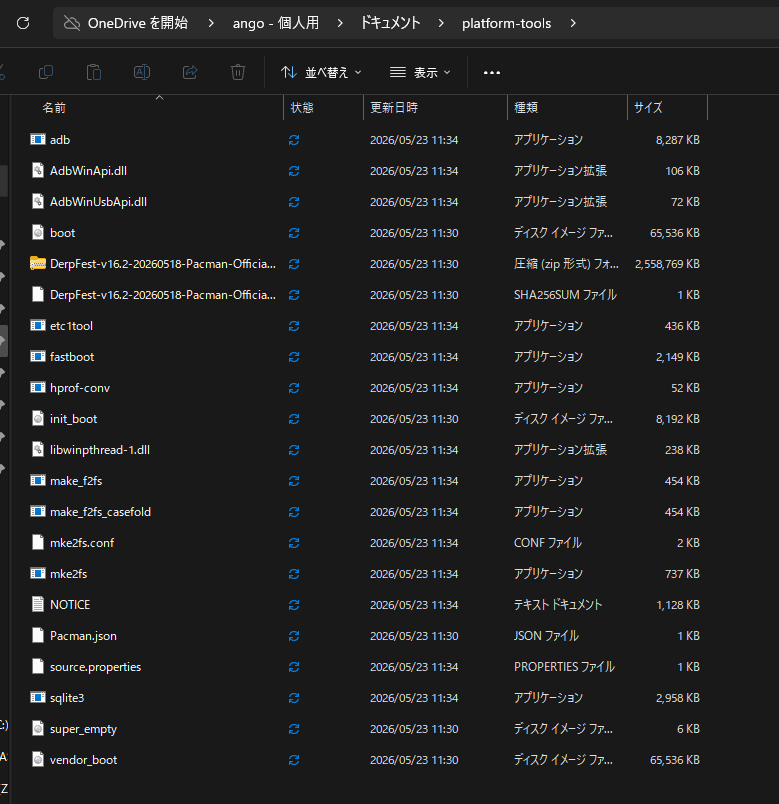Select the boot disk image icon
Viewport: 779px width, 804px height.
pos(38,232)
